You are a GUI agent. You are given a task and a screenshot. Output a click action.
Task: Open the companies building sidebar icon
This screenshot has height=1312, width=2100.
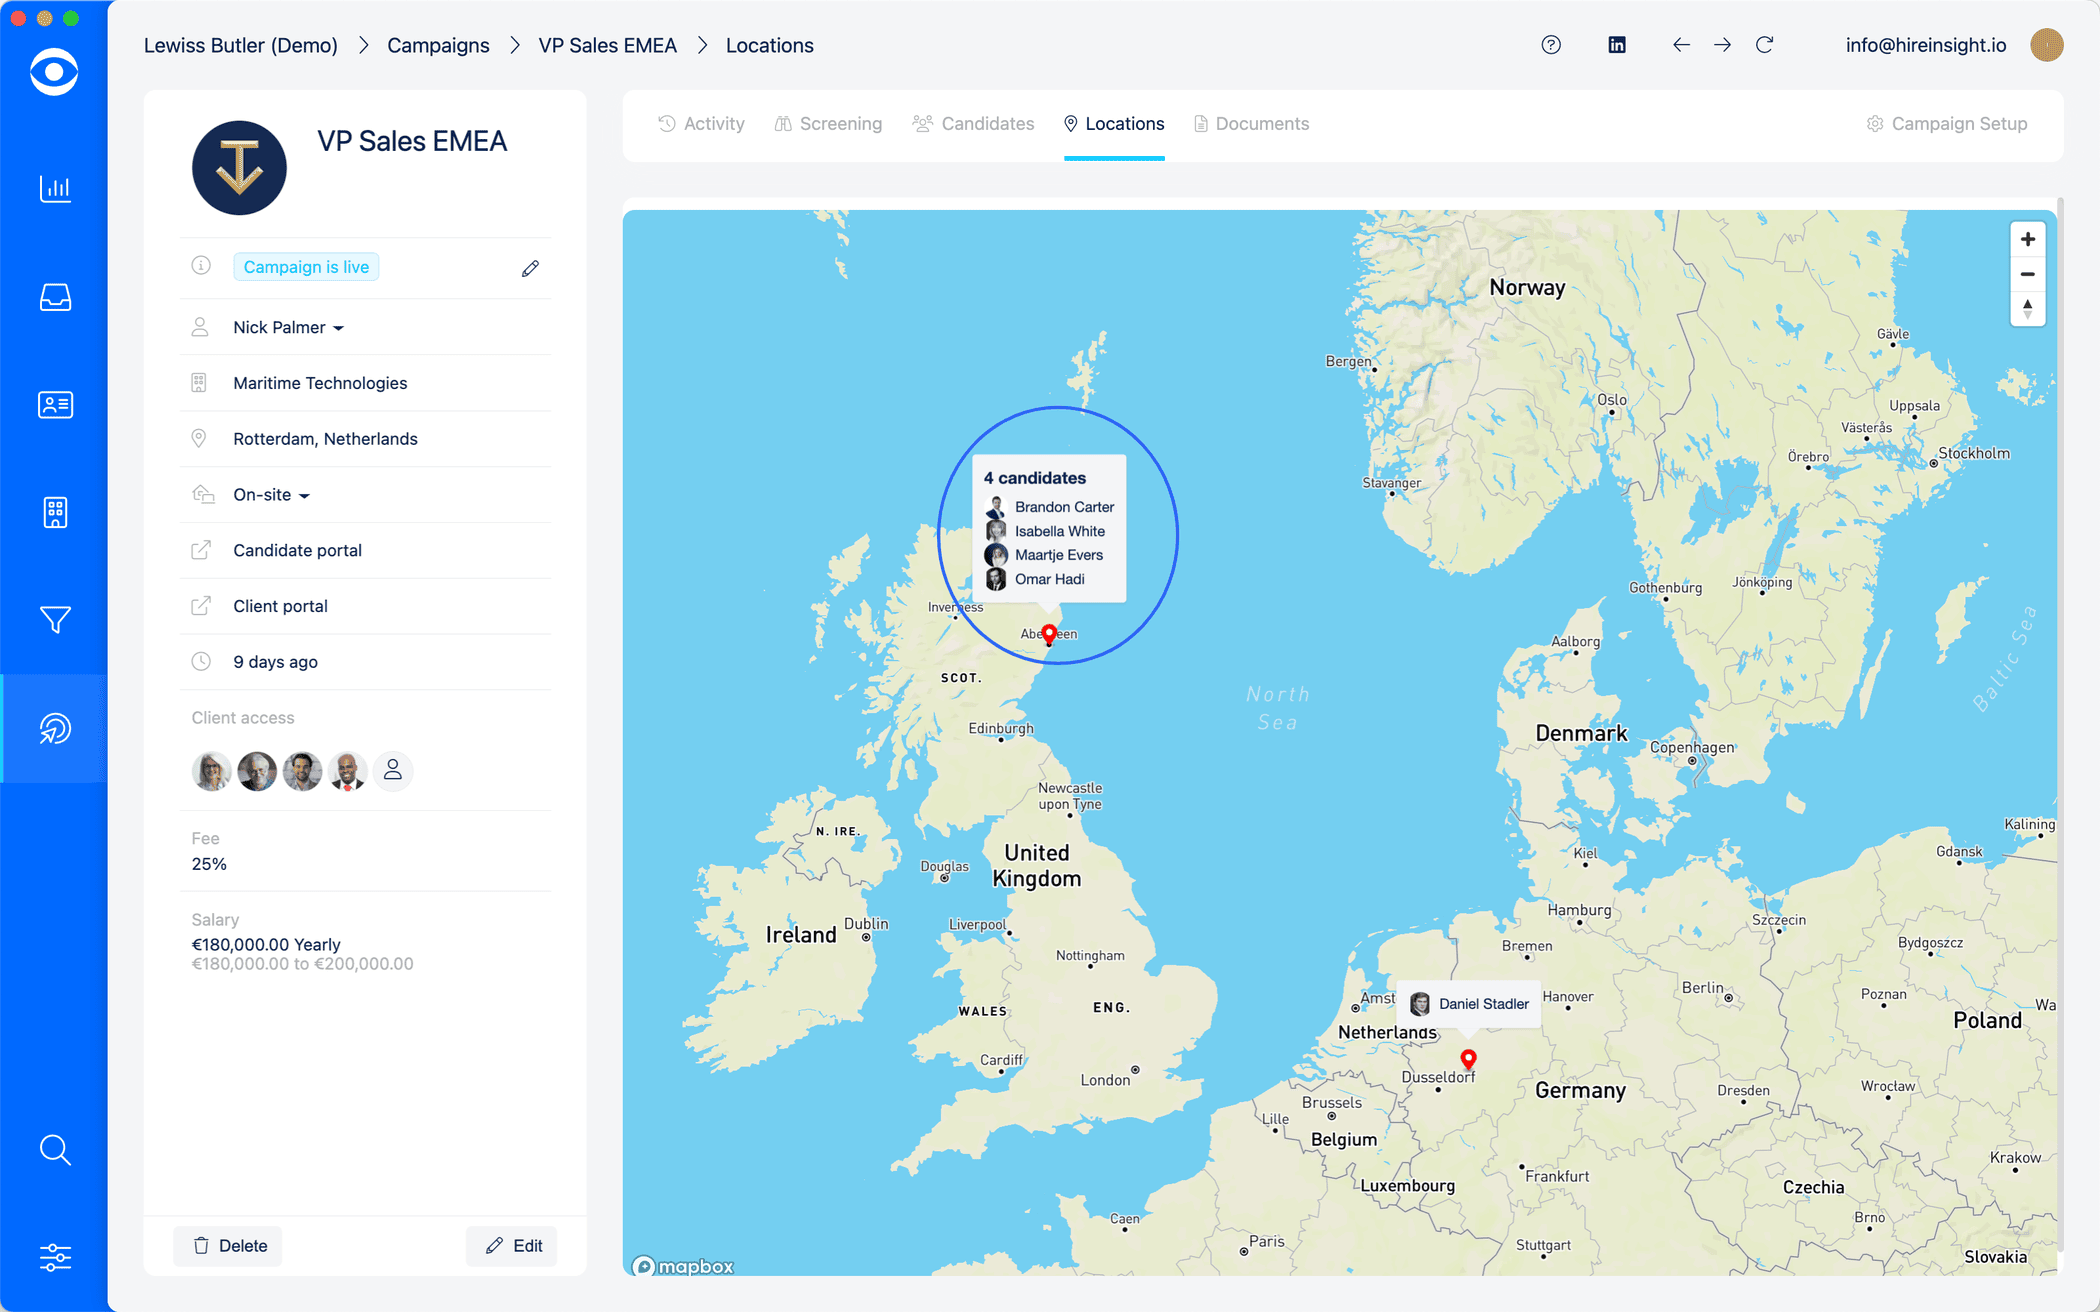point(55,512)
